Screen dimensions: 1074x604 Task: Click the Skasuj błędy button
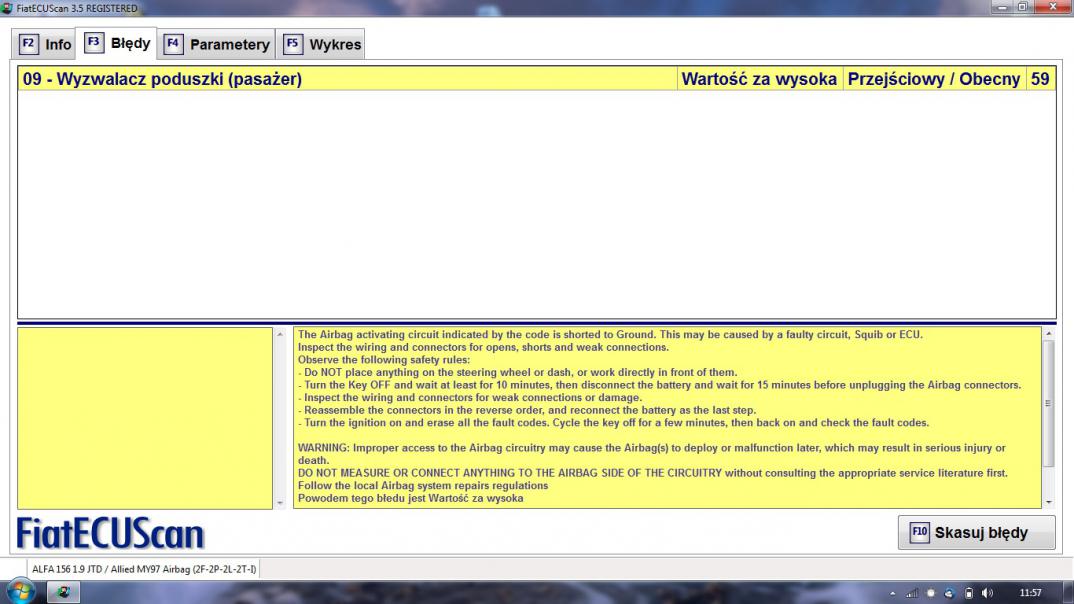pos(976,532)
